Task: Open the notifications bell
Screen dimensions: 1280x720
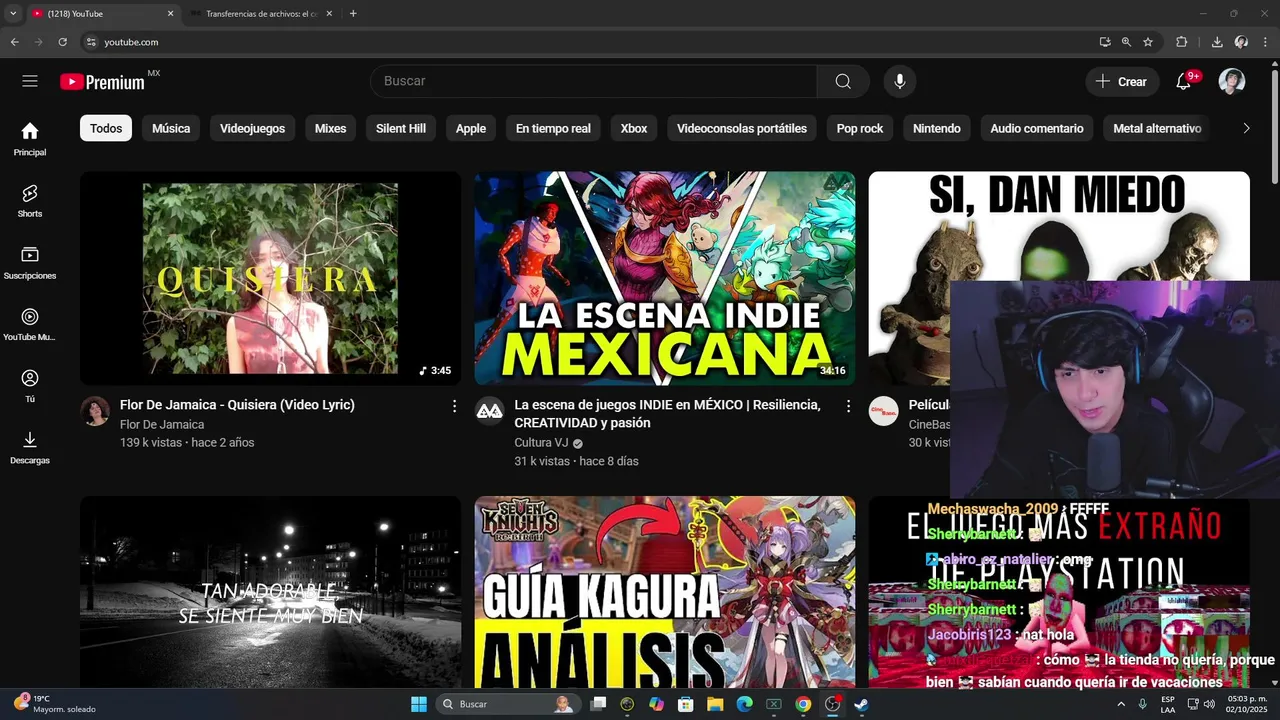Action: click(1184, 81)
